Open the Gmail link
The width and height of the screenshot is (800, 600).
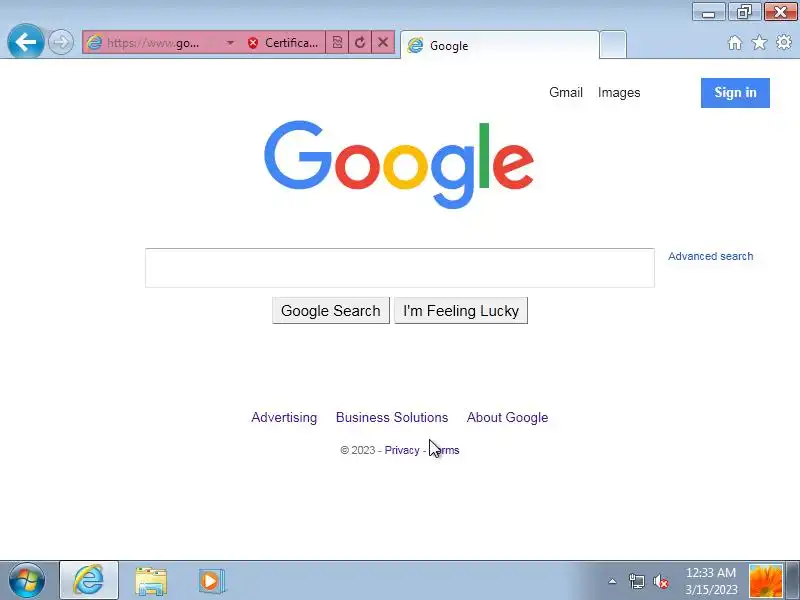pyautogui.click(x=566, y=92)
